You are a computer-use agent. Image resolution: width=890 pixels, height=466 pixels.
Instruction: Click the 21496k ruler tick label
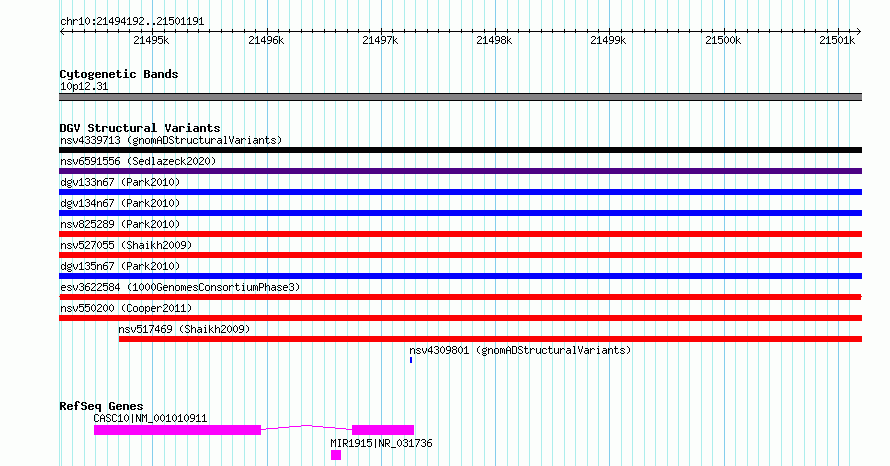click(x=266, y=40)
